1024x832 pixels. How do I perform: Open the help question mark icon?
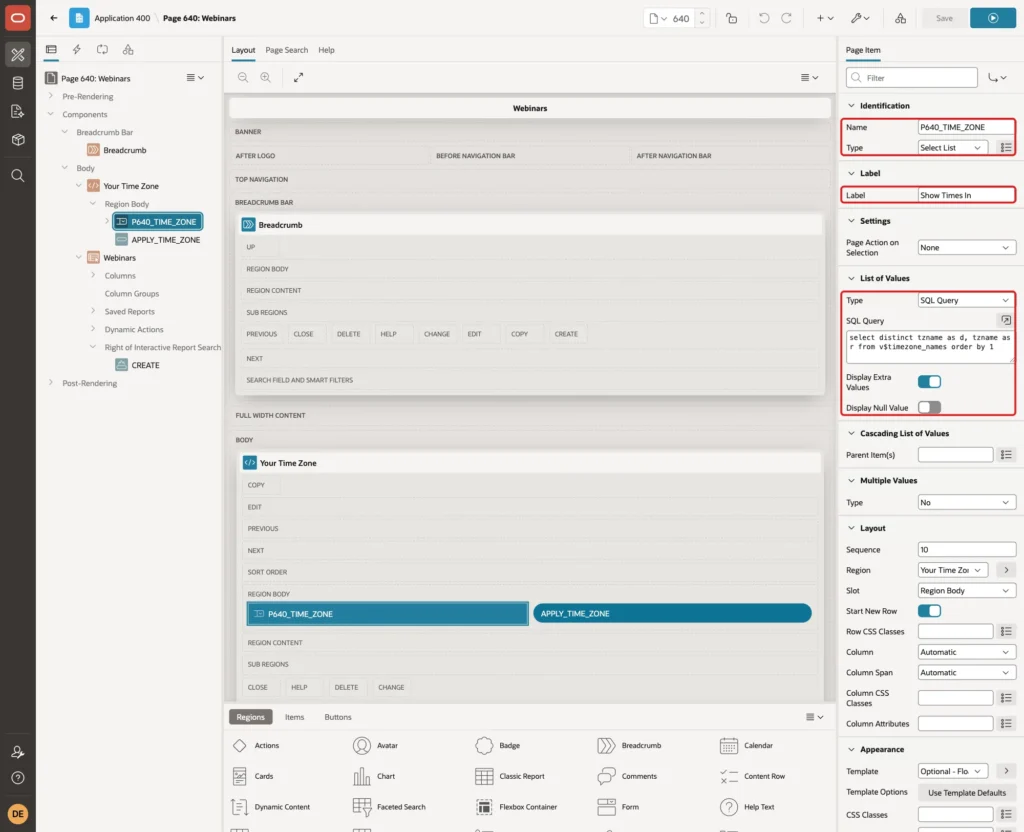(x=18, y=778)
